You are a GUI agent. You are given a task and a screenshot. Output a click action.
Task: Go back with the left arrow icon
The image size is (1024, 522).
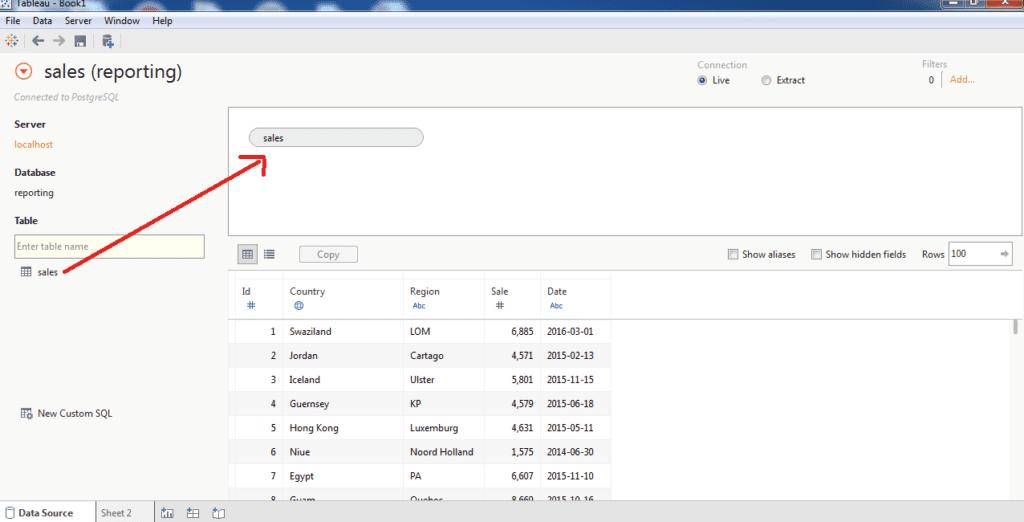point(38,41)
